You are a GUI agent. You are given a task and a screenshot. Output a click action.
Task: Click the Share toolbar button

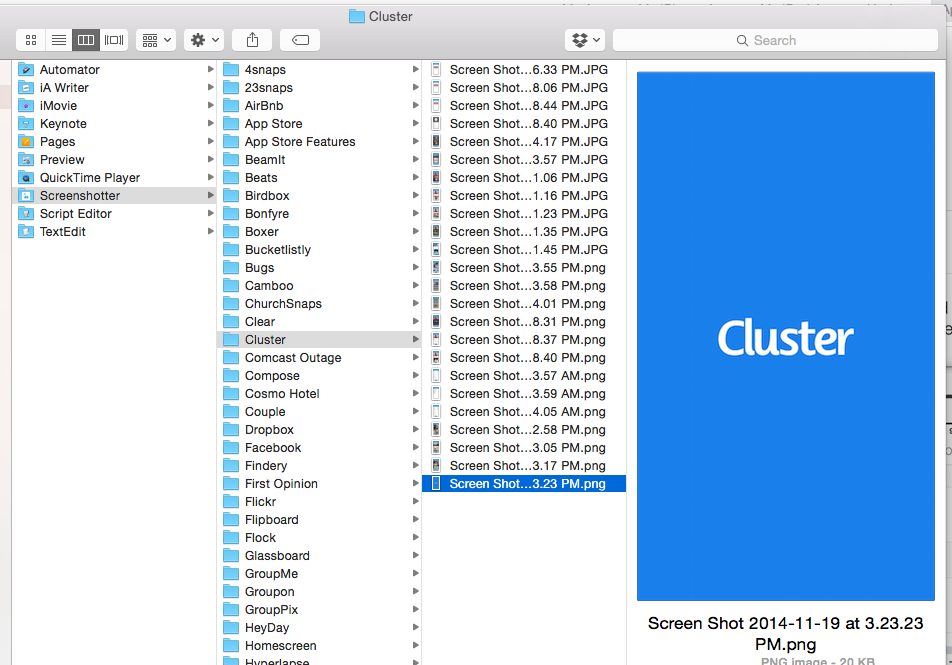[x=253, y=40]
